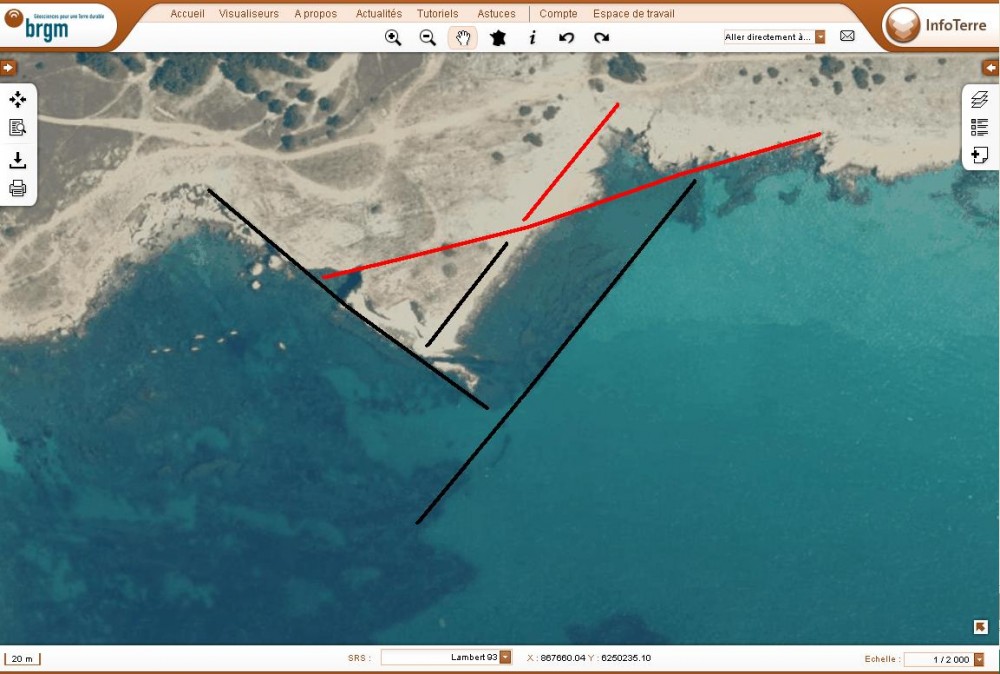This screenshot has height=674, width=1000.
Task: Expand the right side panel arrow
Action: [x=991, y=67]
